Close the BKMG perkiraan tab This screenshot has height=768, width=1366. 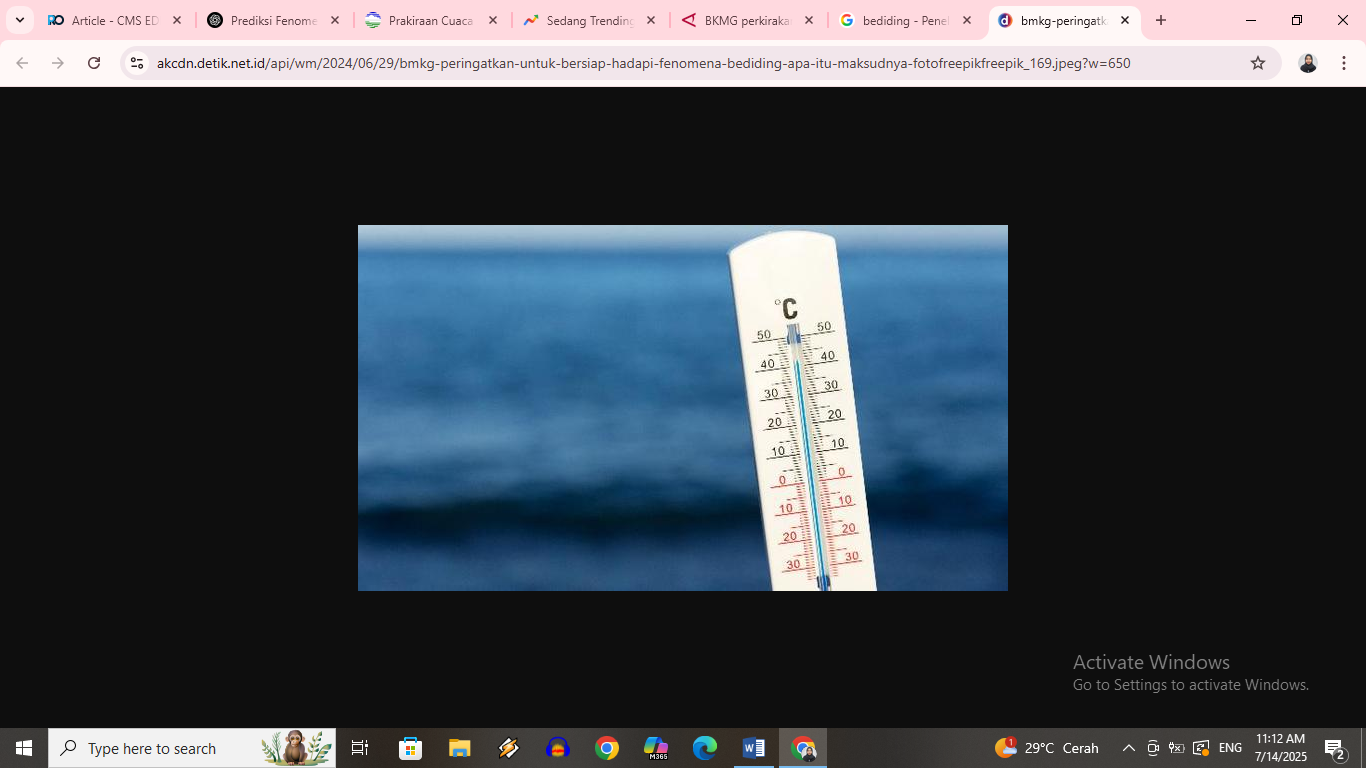click(809, 20)
